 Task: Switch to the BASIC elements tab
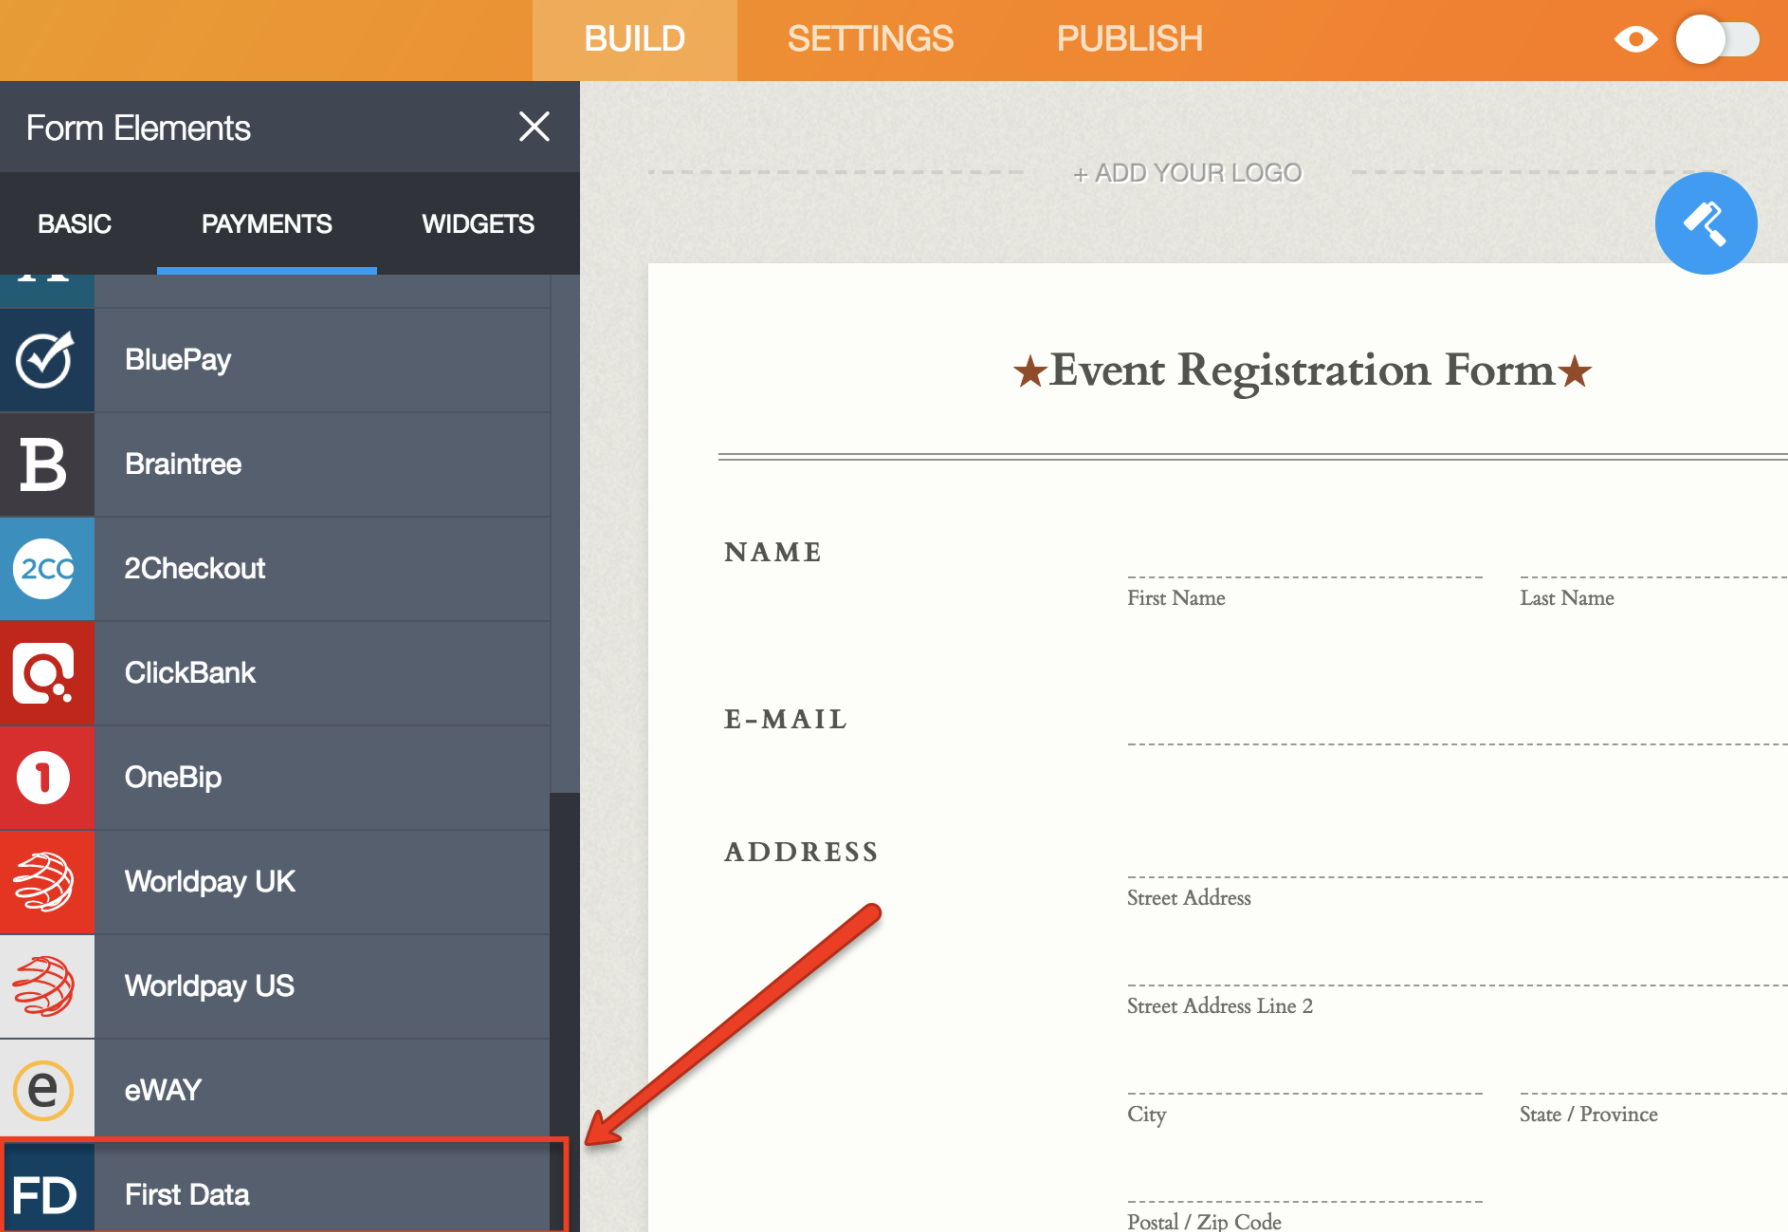(x=75, y=224)
